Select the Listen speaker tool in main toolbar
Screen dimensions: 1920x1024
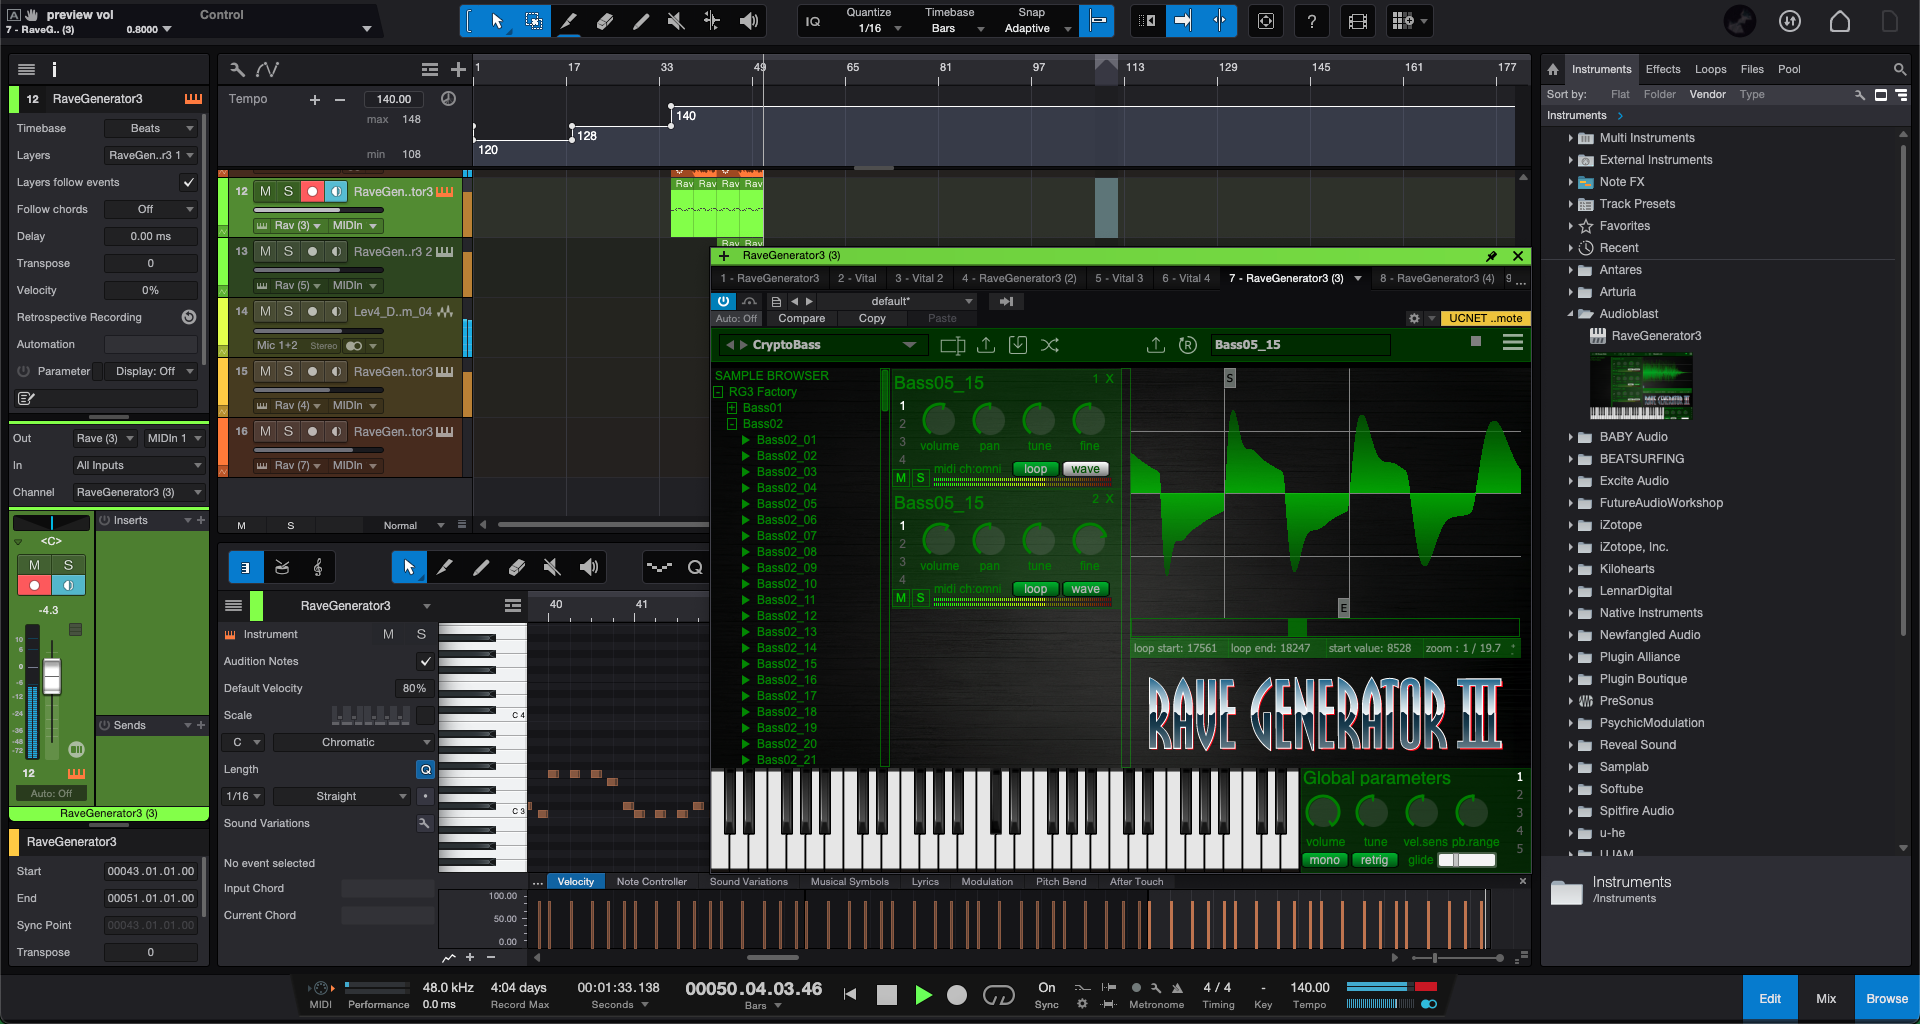748,21
